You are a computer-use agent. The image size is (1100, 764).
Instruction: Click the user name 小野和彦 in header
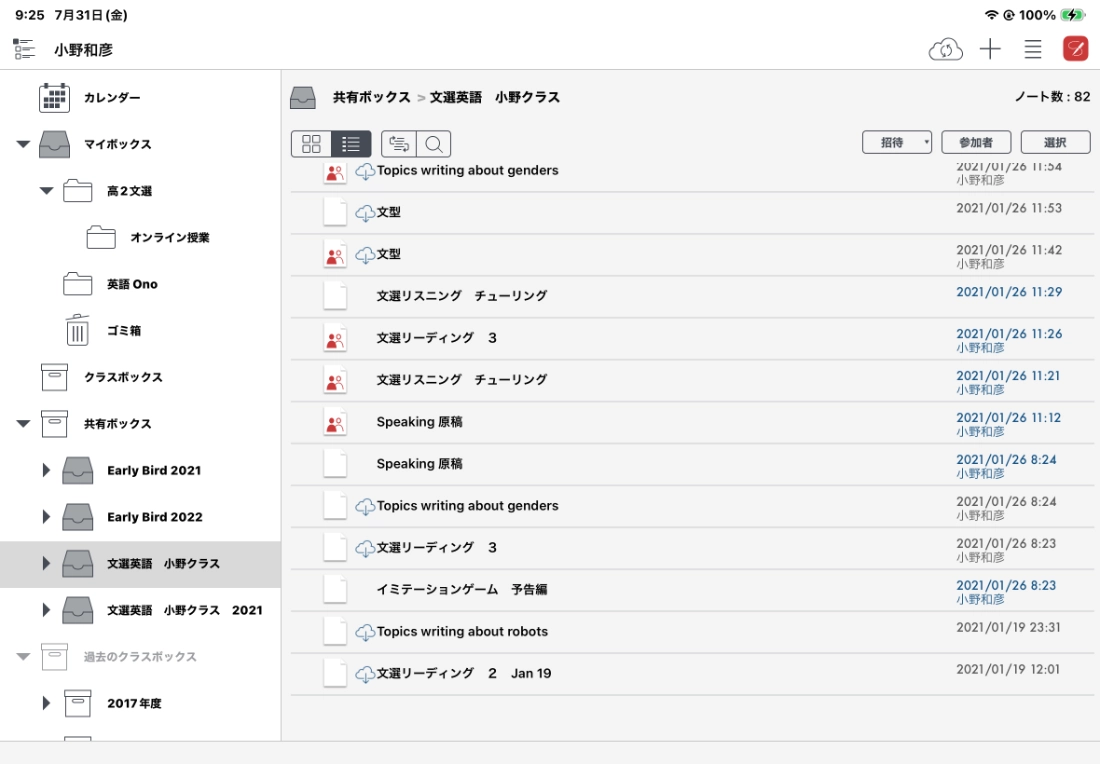pos(83,50)
